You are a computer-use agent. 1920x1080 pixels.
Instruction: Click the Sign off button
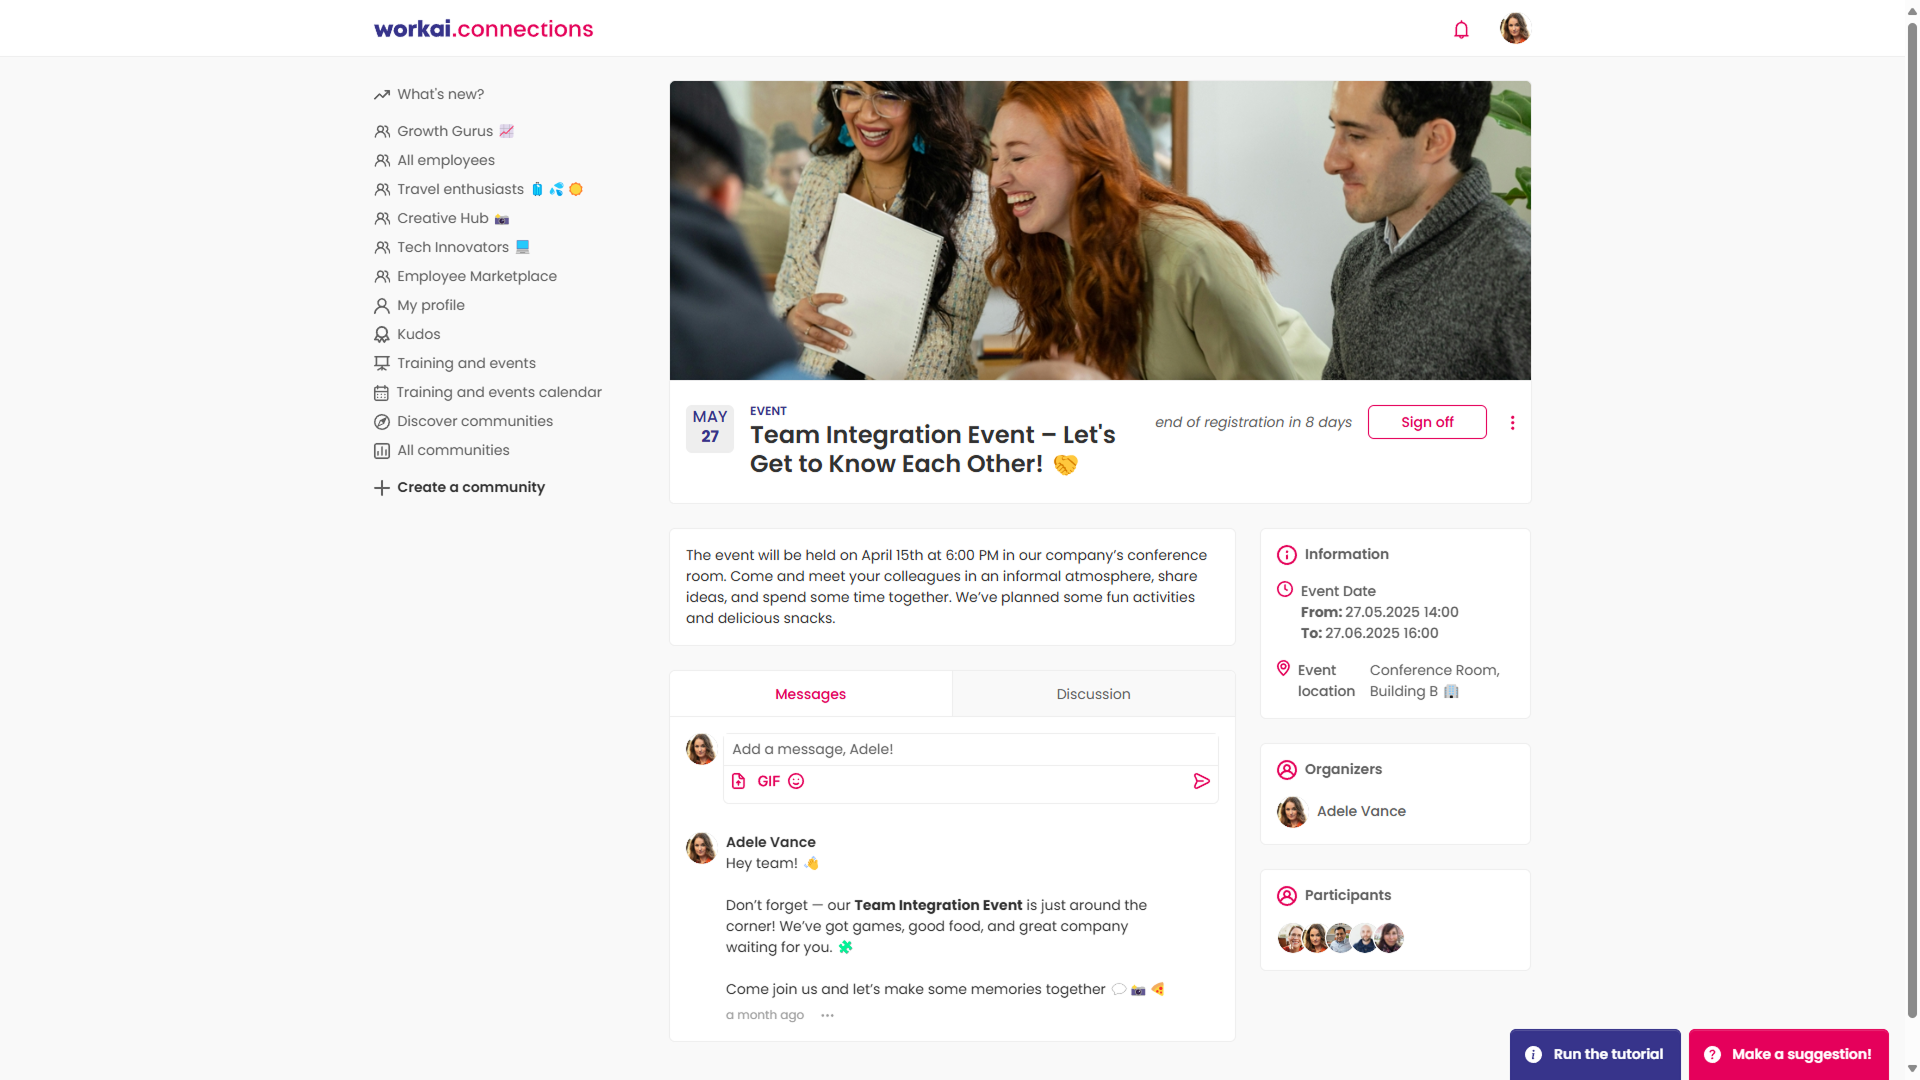1427,422
